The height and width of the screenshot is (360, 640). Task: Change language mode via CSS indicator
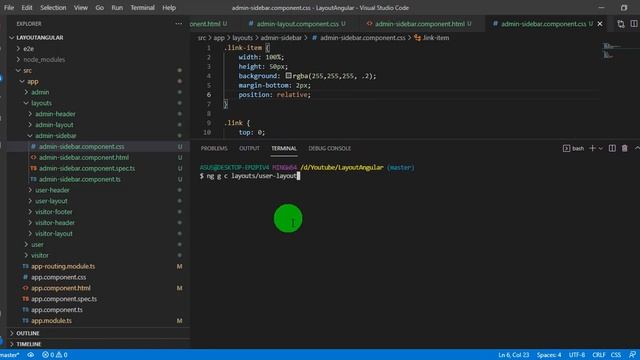616,355
